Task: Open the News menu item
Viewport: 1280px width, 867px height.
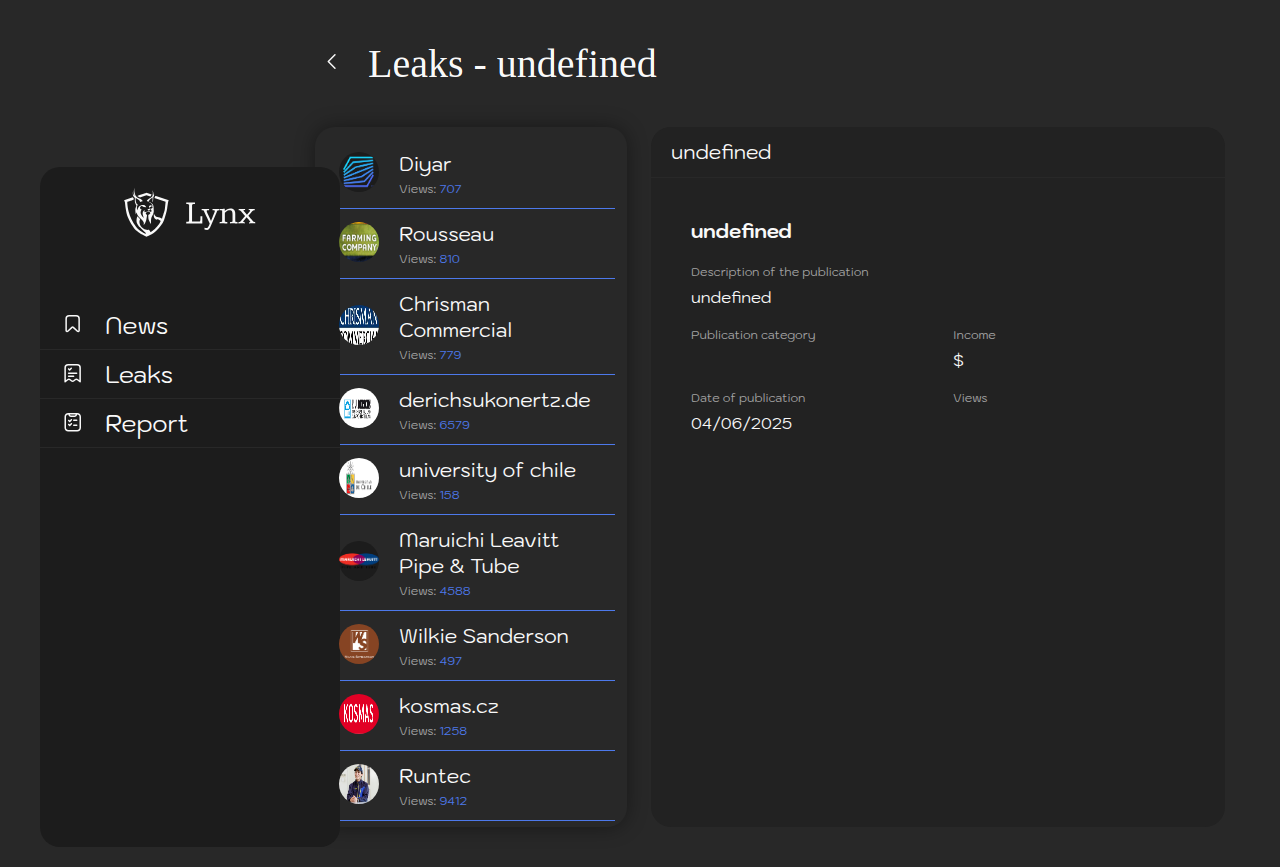Action: point(190,325)
